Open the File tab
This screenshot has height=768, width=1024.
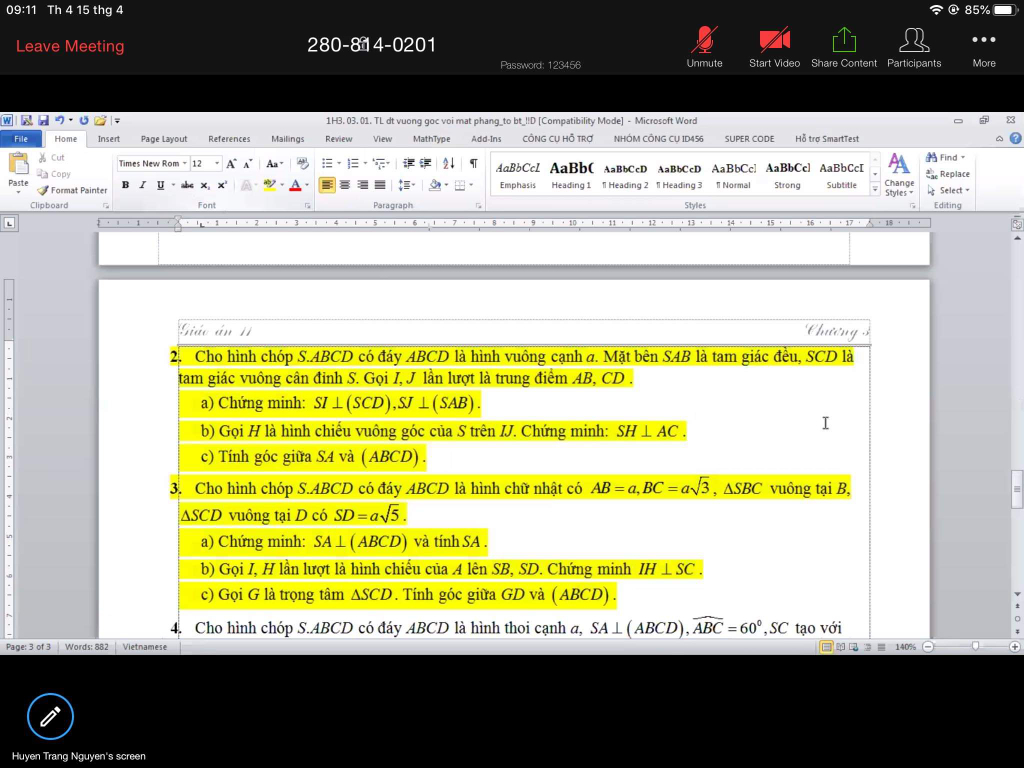pos(21,138)
